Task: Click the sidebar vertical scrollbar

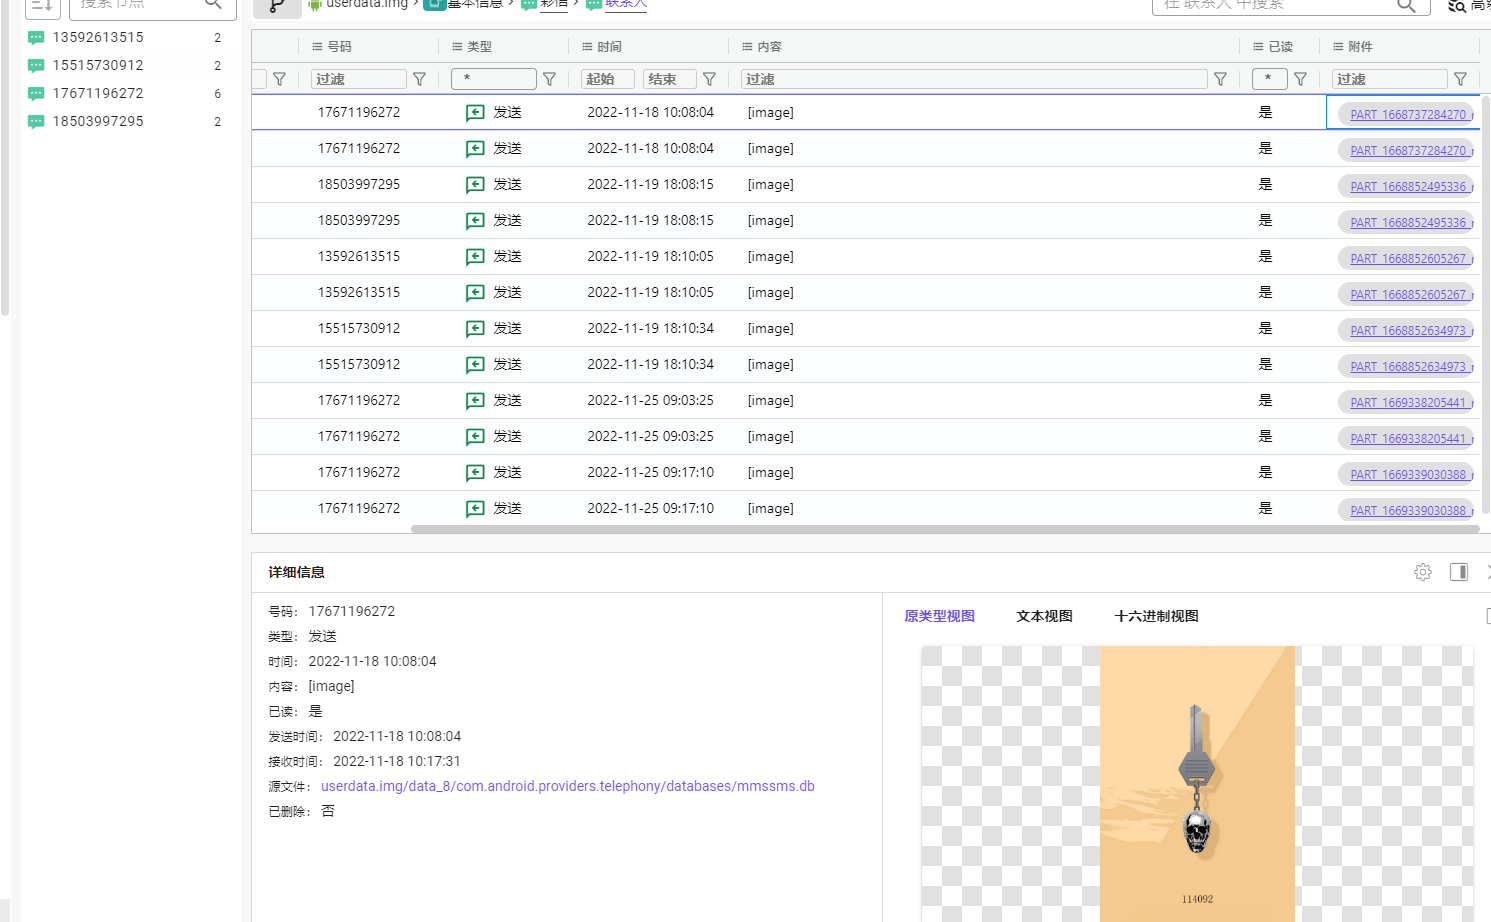Action: 5,160
